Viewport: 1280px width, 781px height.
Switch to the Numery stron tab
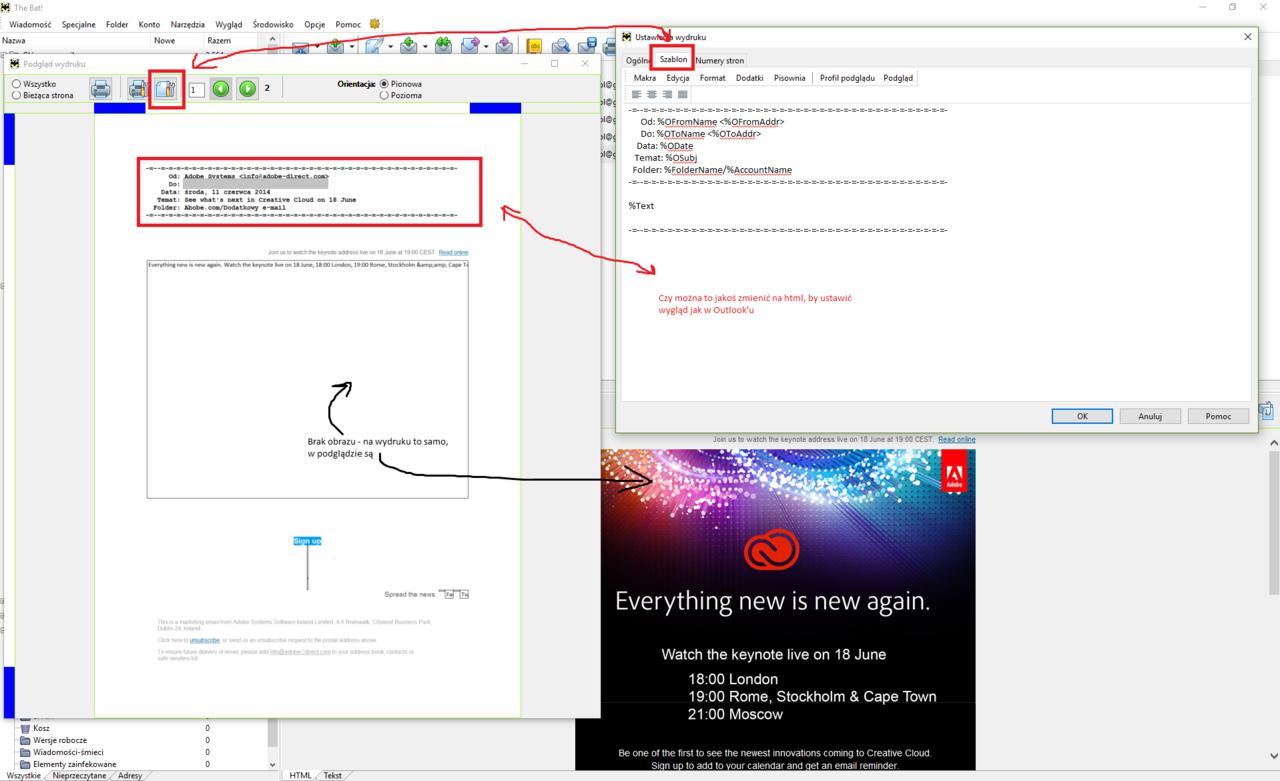720,60
